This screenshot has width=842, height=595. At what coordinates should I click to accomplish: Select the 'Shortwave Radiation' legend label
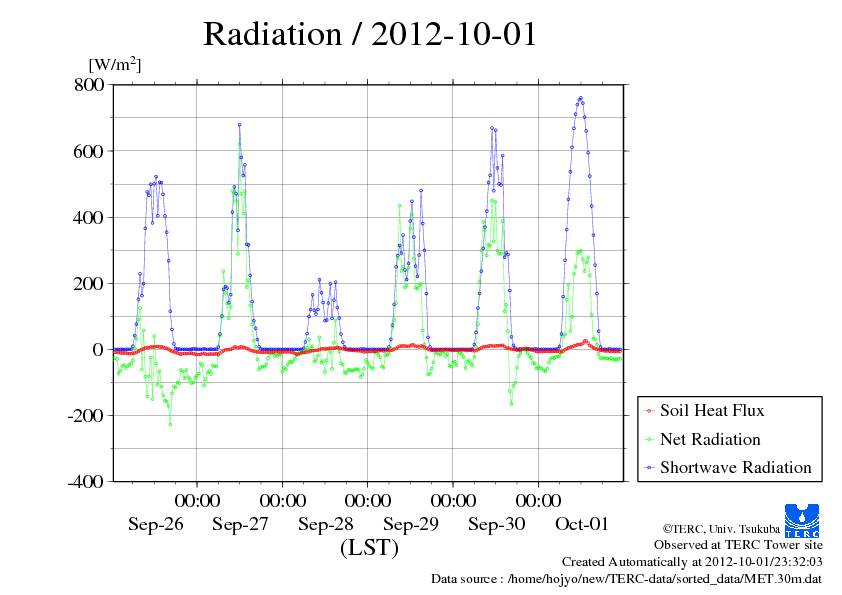[x=736, y=467]
